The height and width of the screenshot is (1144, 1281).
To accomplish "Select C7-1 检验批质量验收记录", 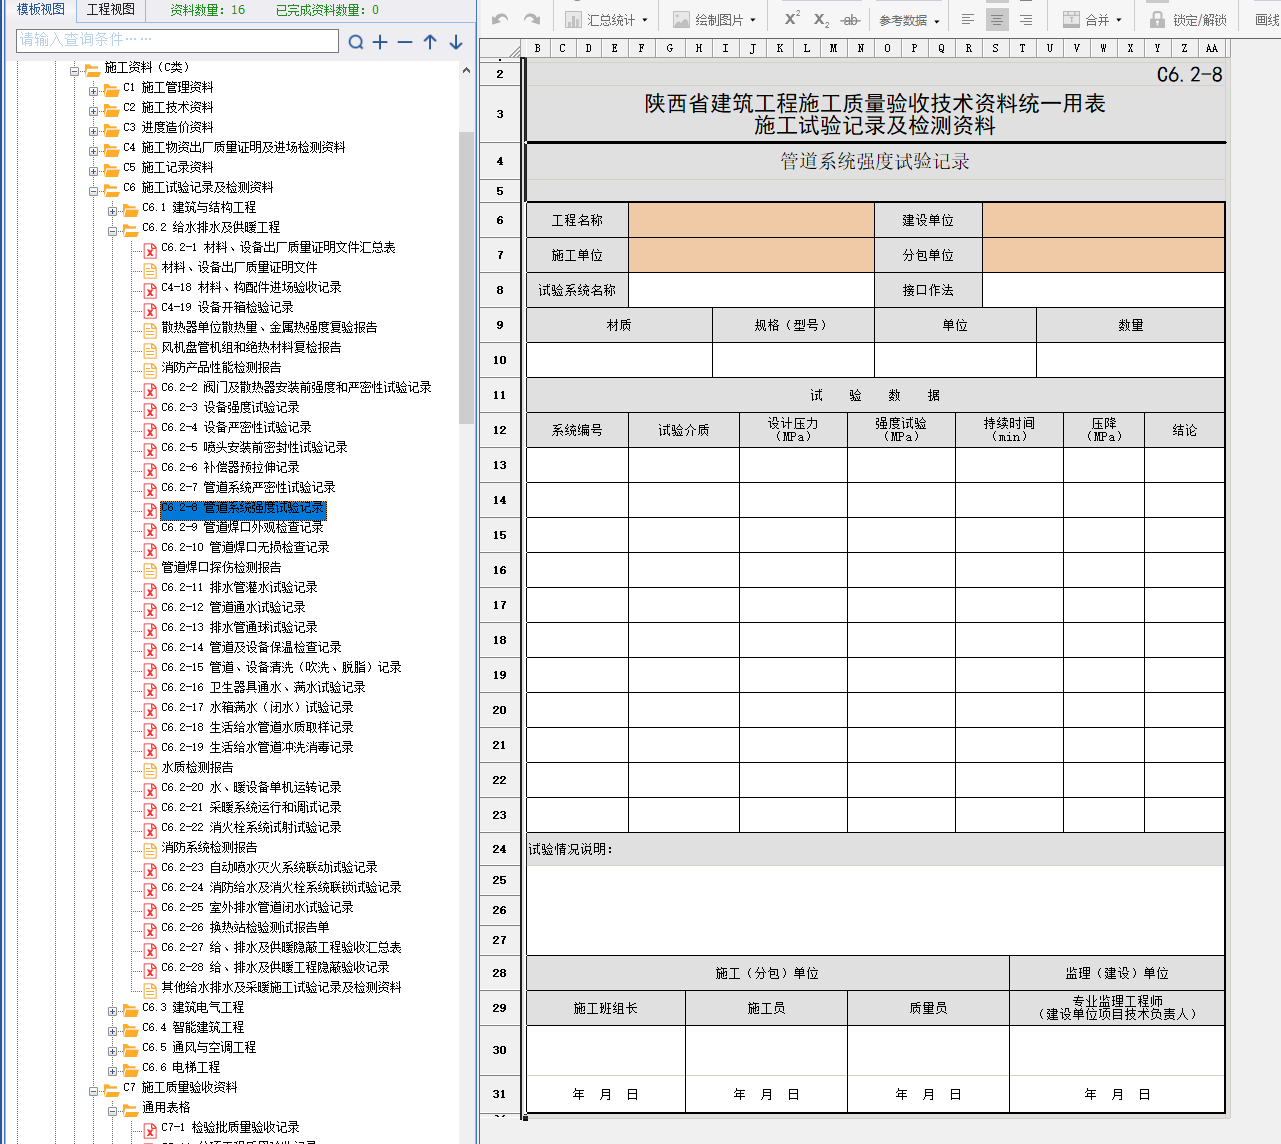I will pos(230,1127).
